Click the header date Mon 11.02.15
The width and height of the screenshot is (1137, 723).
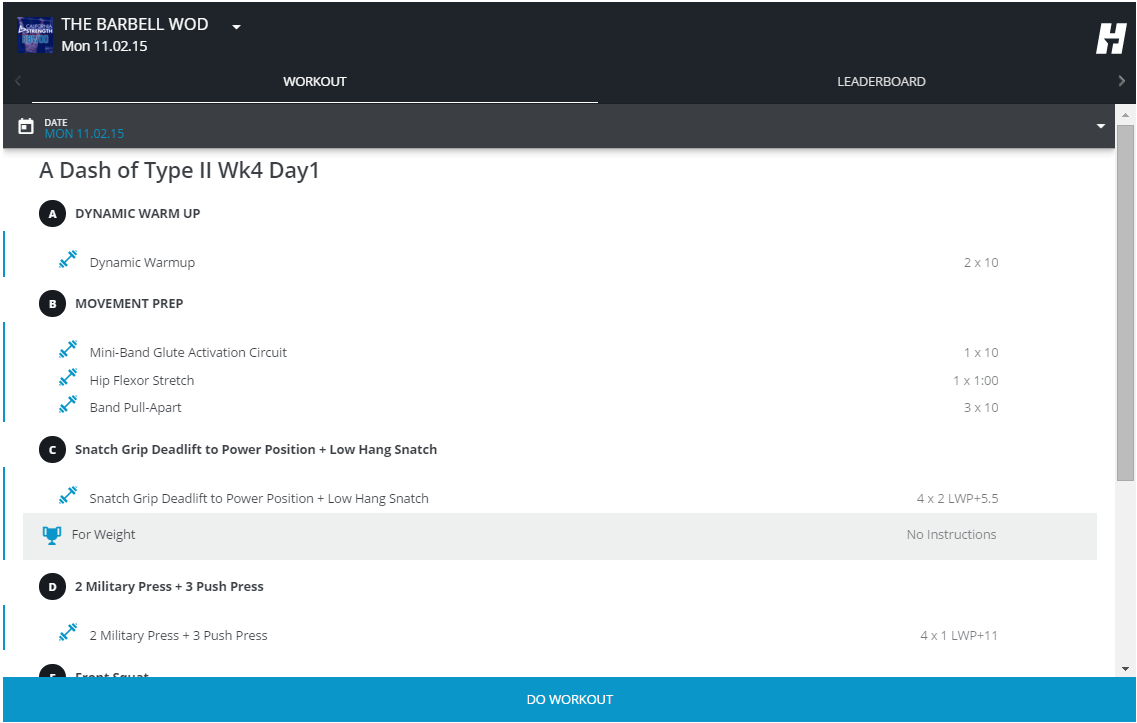104,46
